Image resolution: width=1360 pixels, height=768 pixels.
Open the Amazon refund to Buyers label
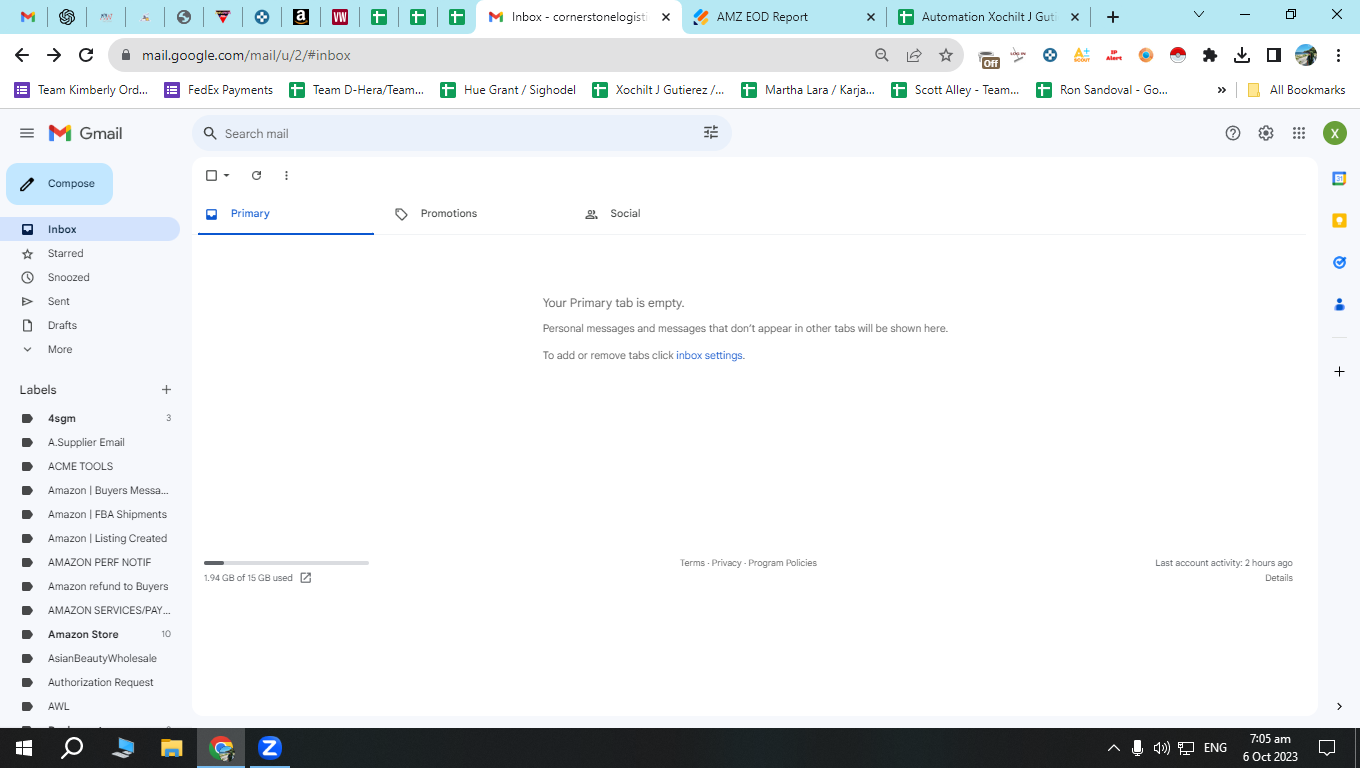90,586
